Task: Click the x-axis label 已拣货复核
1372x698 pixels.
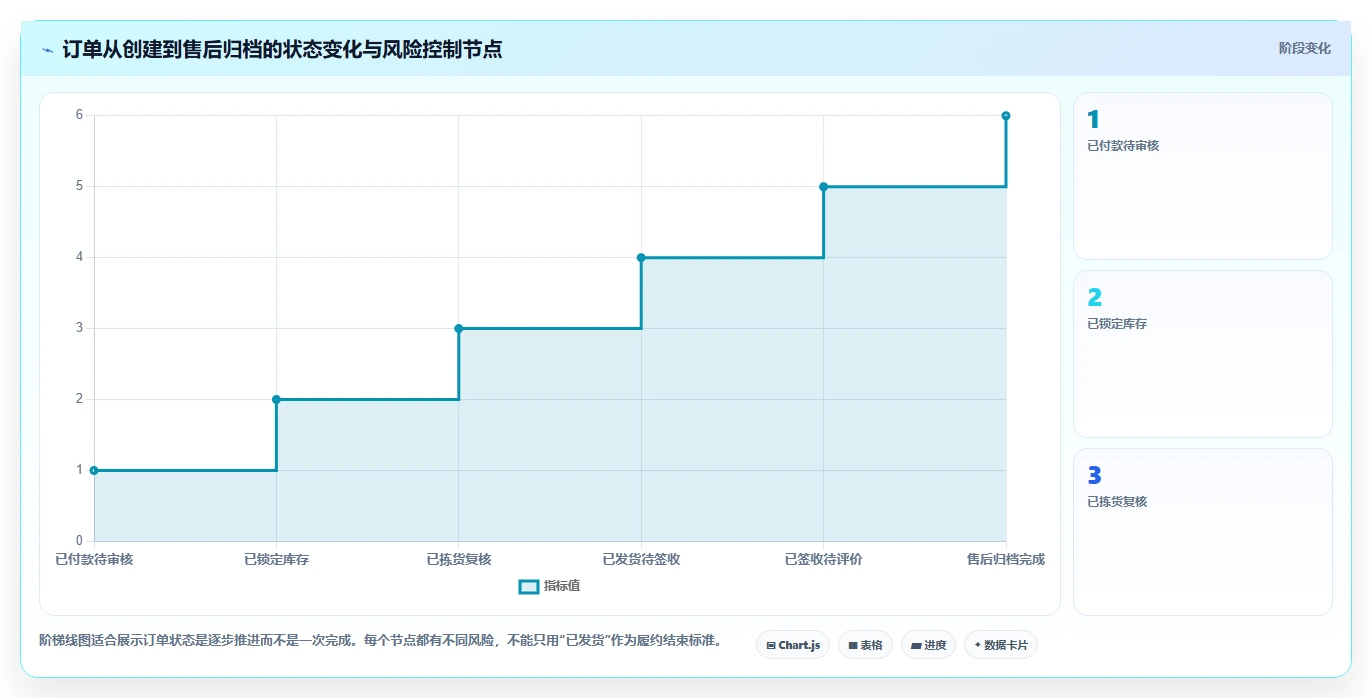Action: coord(459,560)
